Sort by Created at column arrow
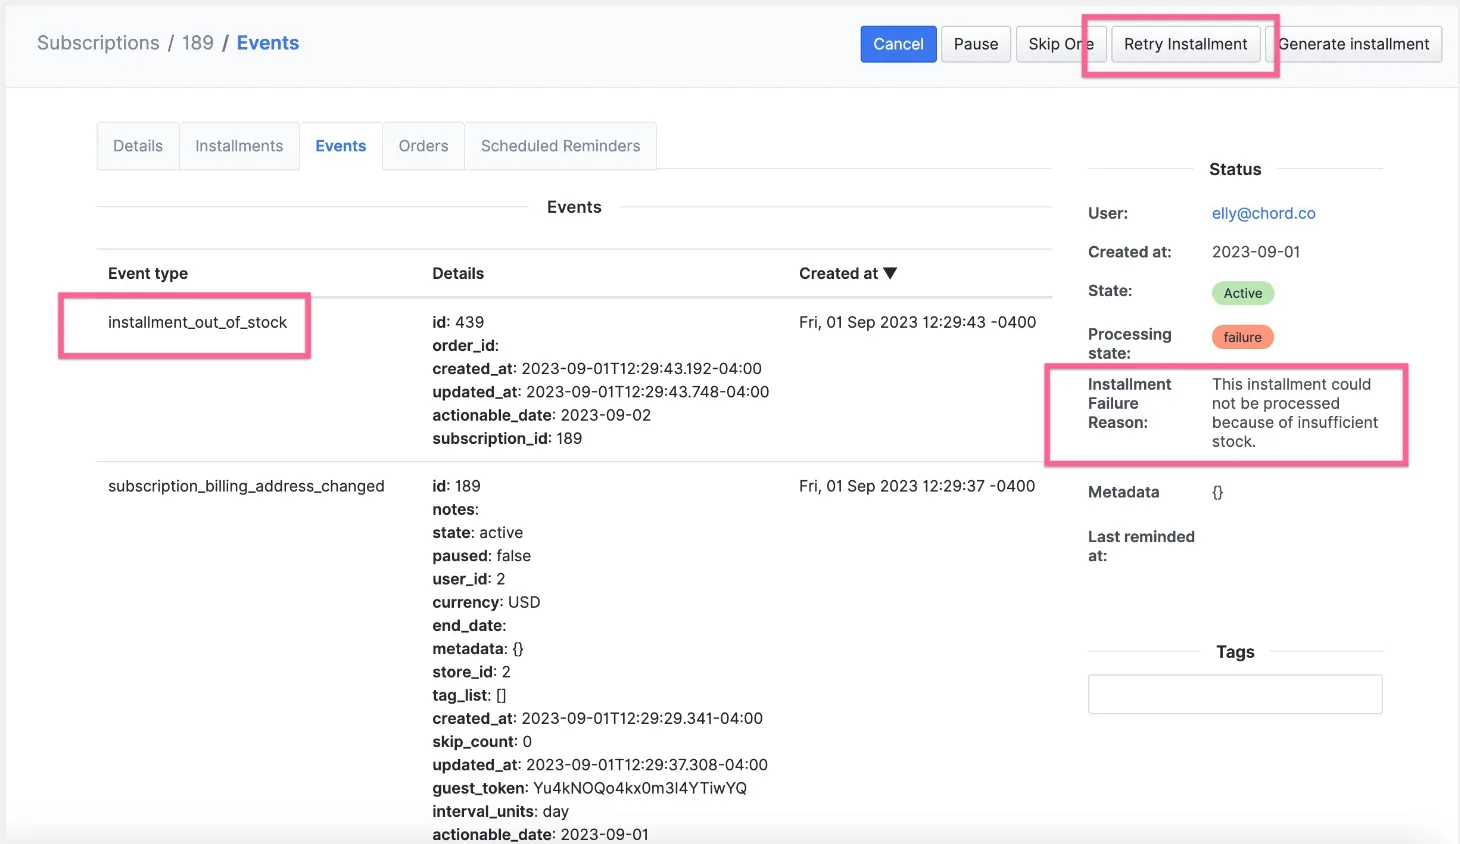Image resolution: width=1460 pixels, height=844 pixels. [890, 273]
